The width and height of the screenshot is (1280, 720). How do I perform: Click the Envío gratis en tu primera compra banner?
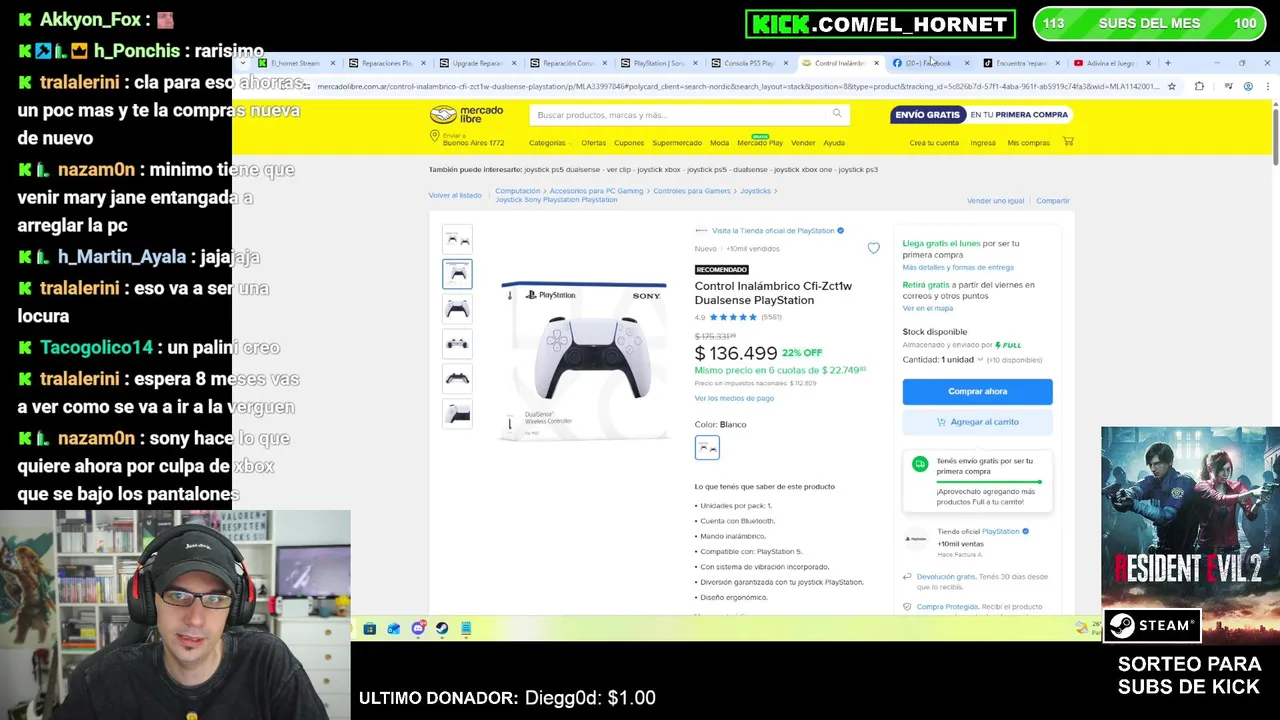[982, 114]
